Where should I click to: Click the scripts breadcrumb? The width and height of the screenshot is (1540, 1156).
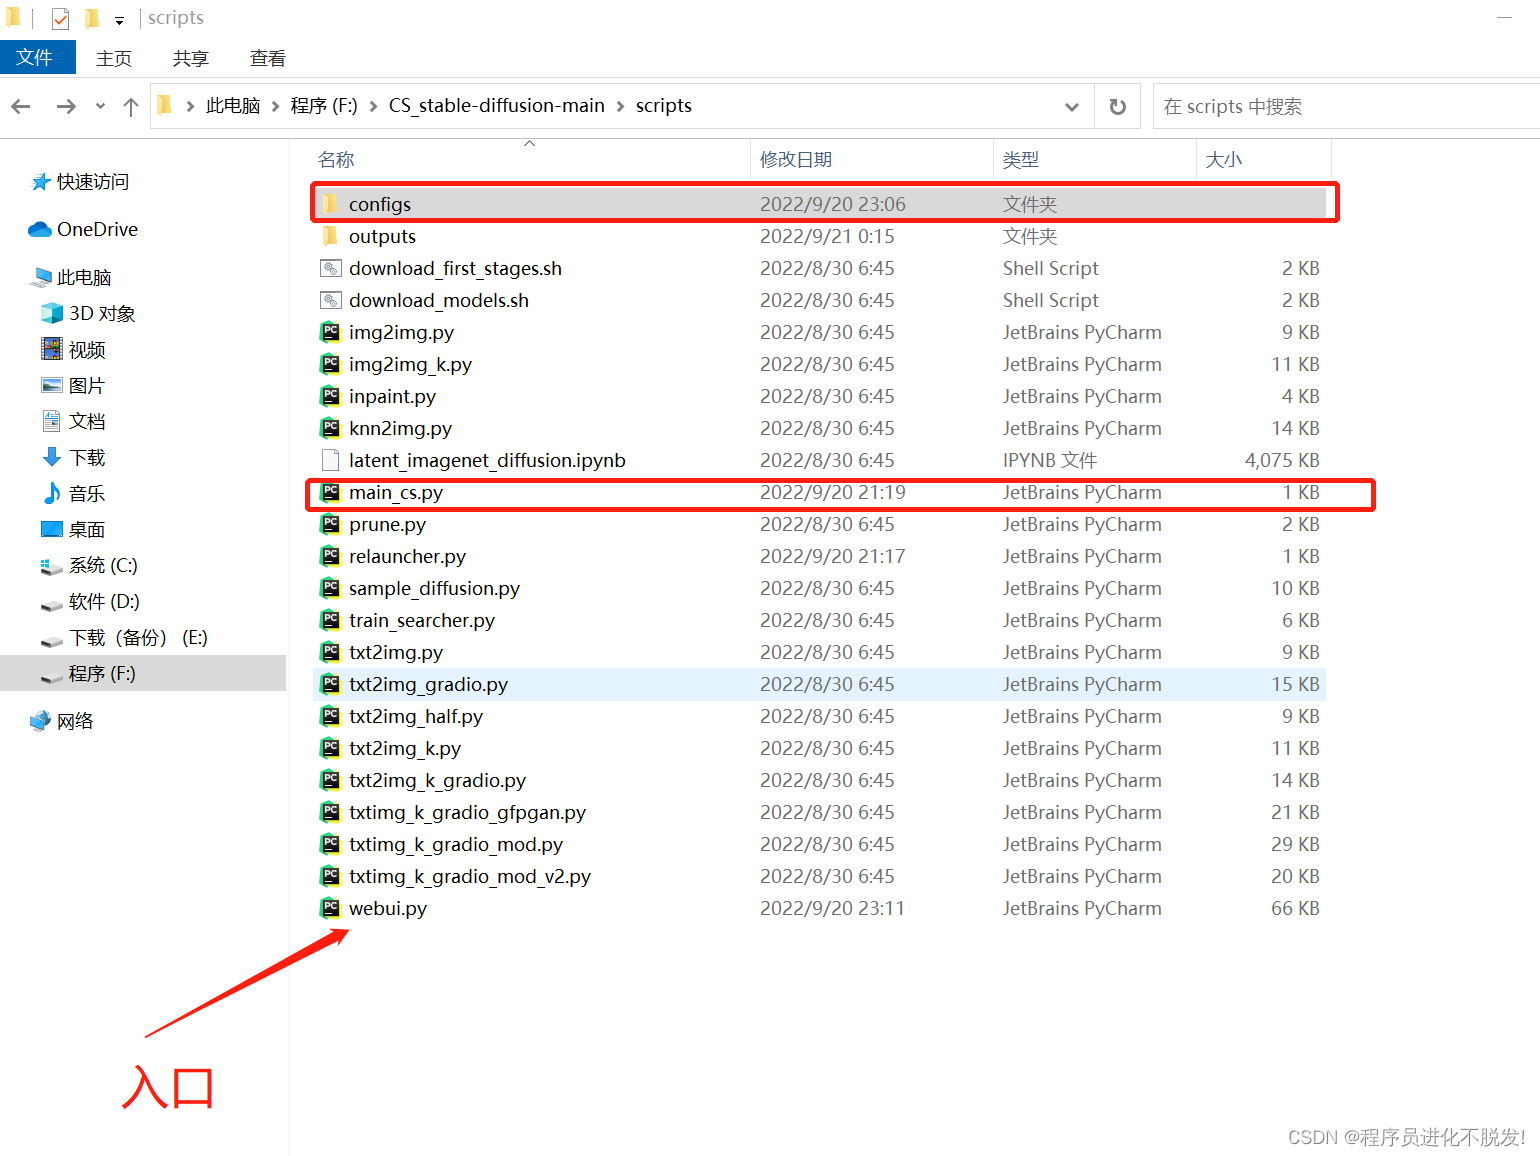[664, 106]
